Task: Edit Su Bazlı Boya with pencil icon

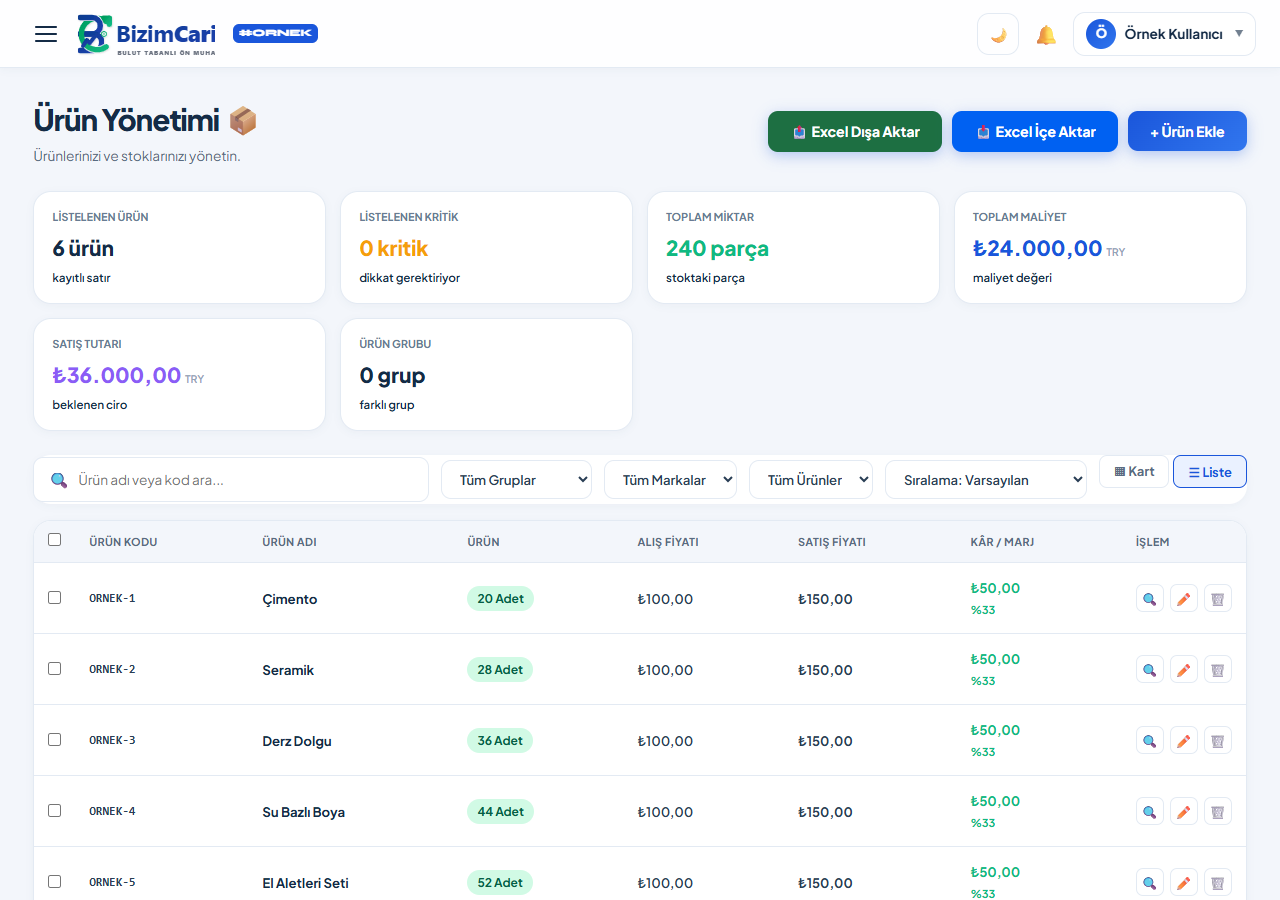Action: (x=1184, y=812)
